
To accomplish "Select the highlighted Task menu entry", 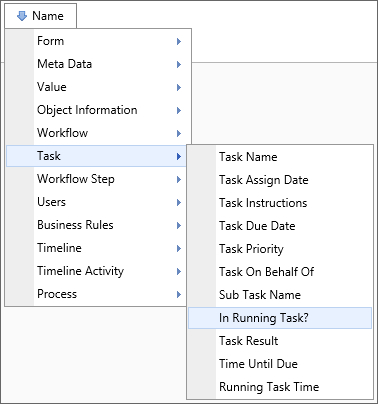I will tap(96, 156).
